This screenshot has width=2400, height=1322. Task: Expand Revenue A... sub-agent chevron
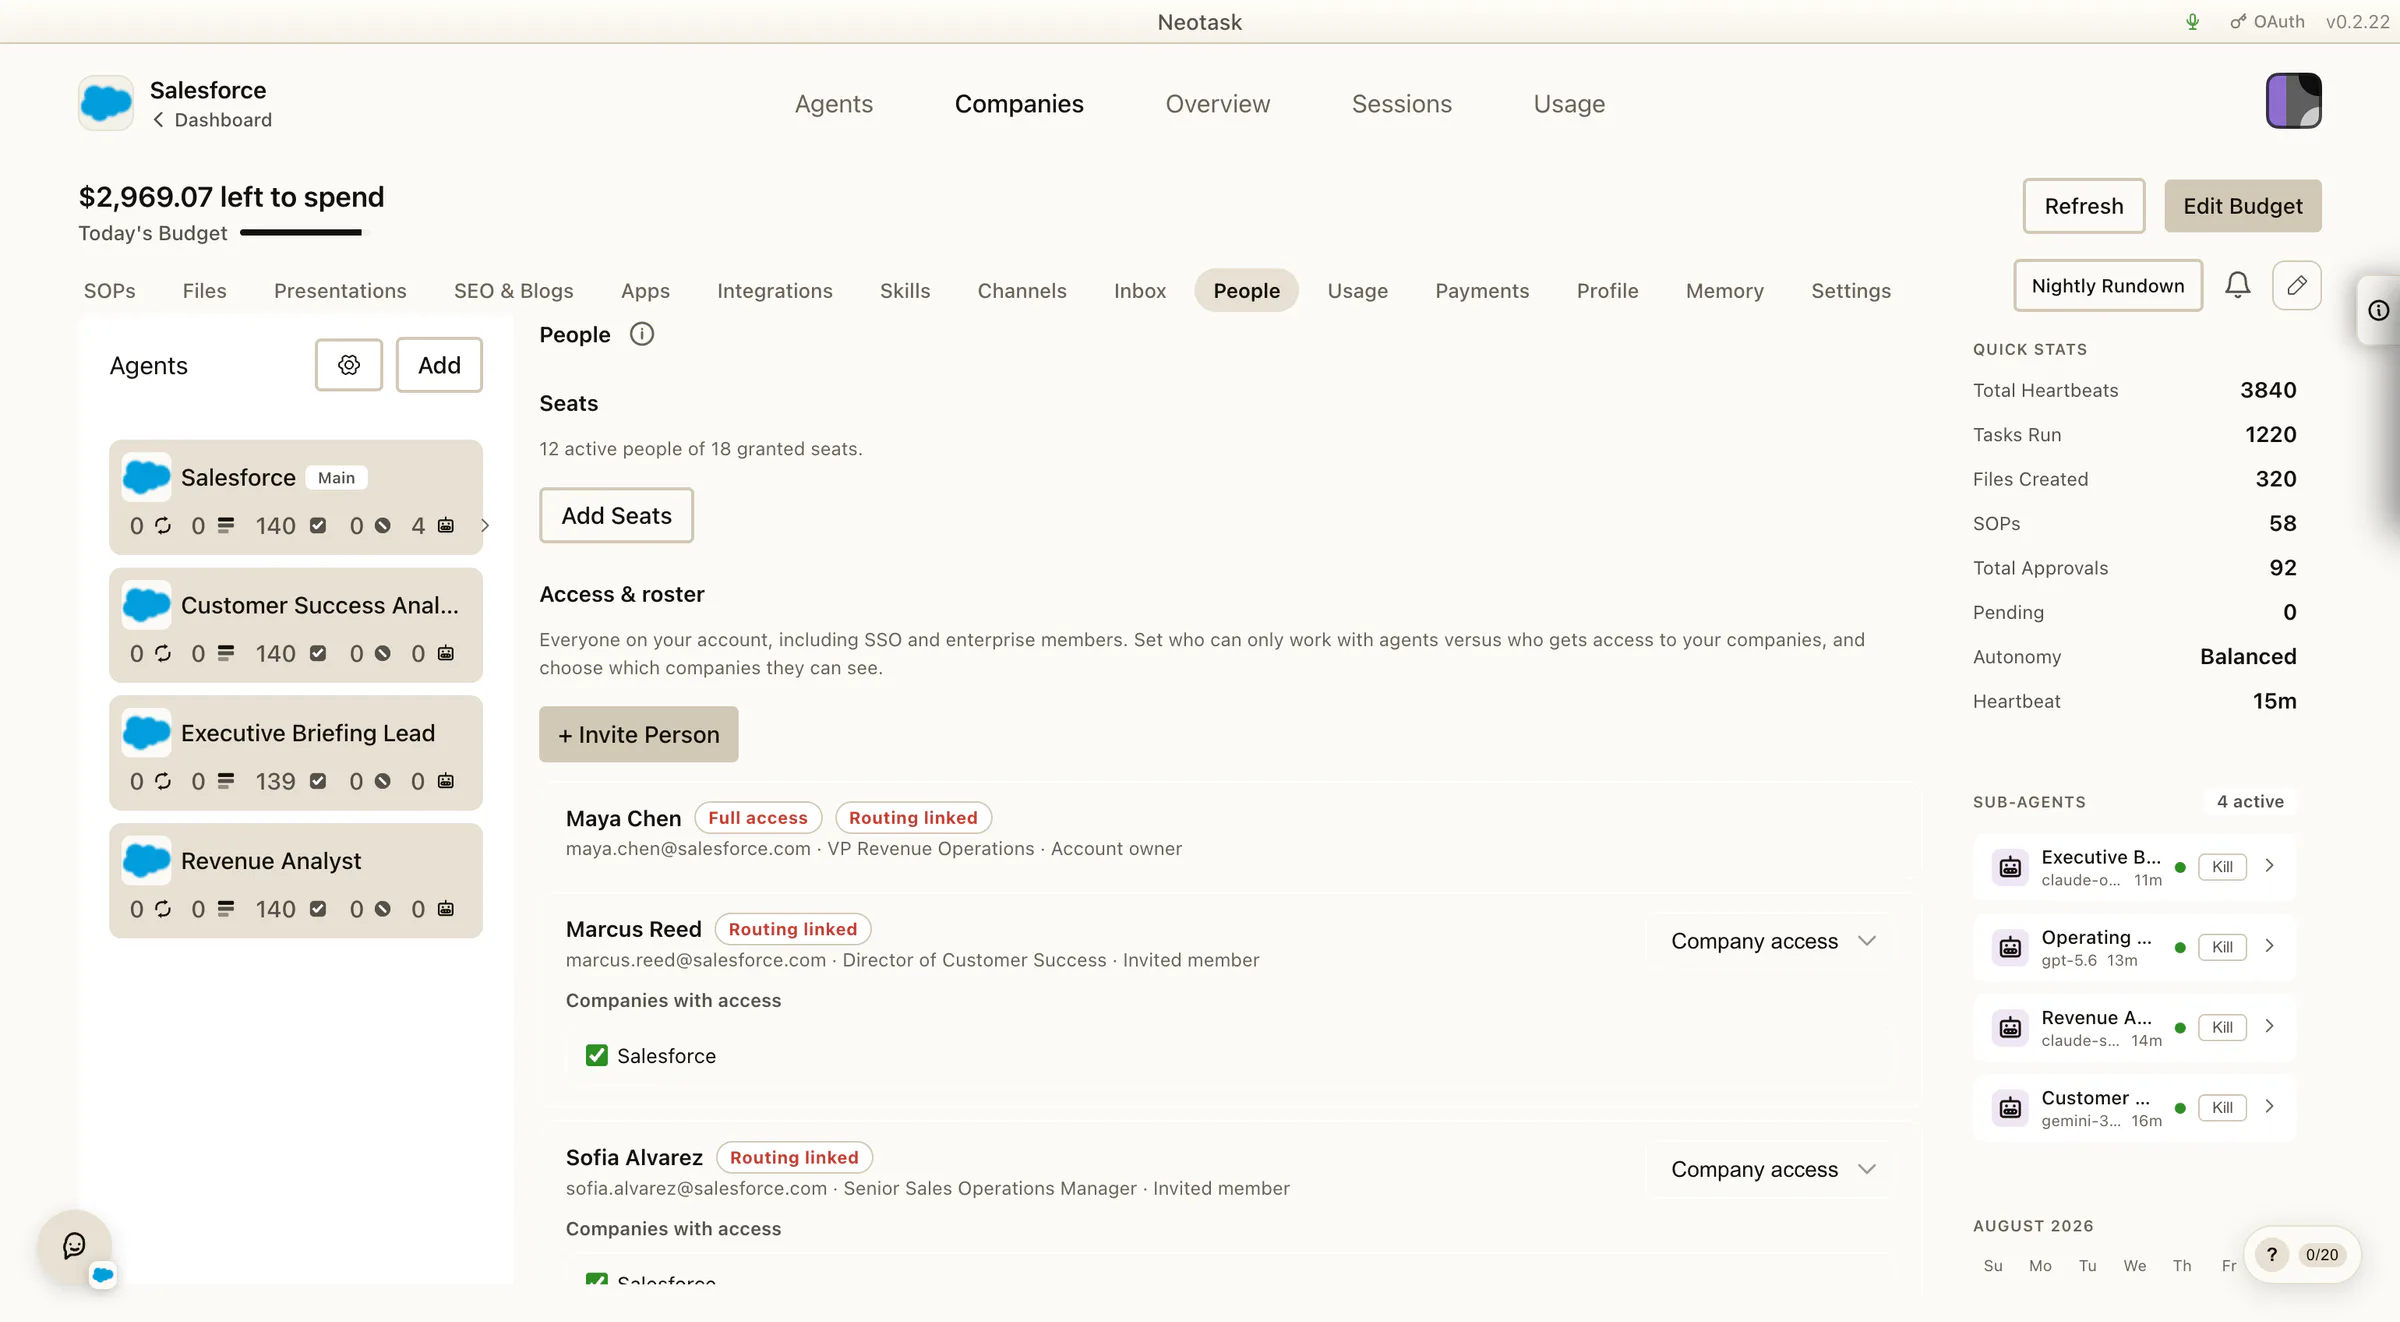click(x=2270, y=1026)
